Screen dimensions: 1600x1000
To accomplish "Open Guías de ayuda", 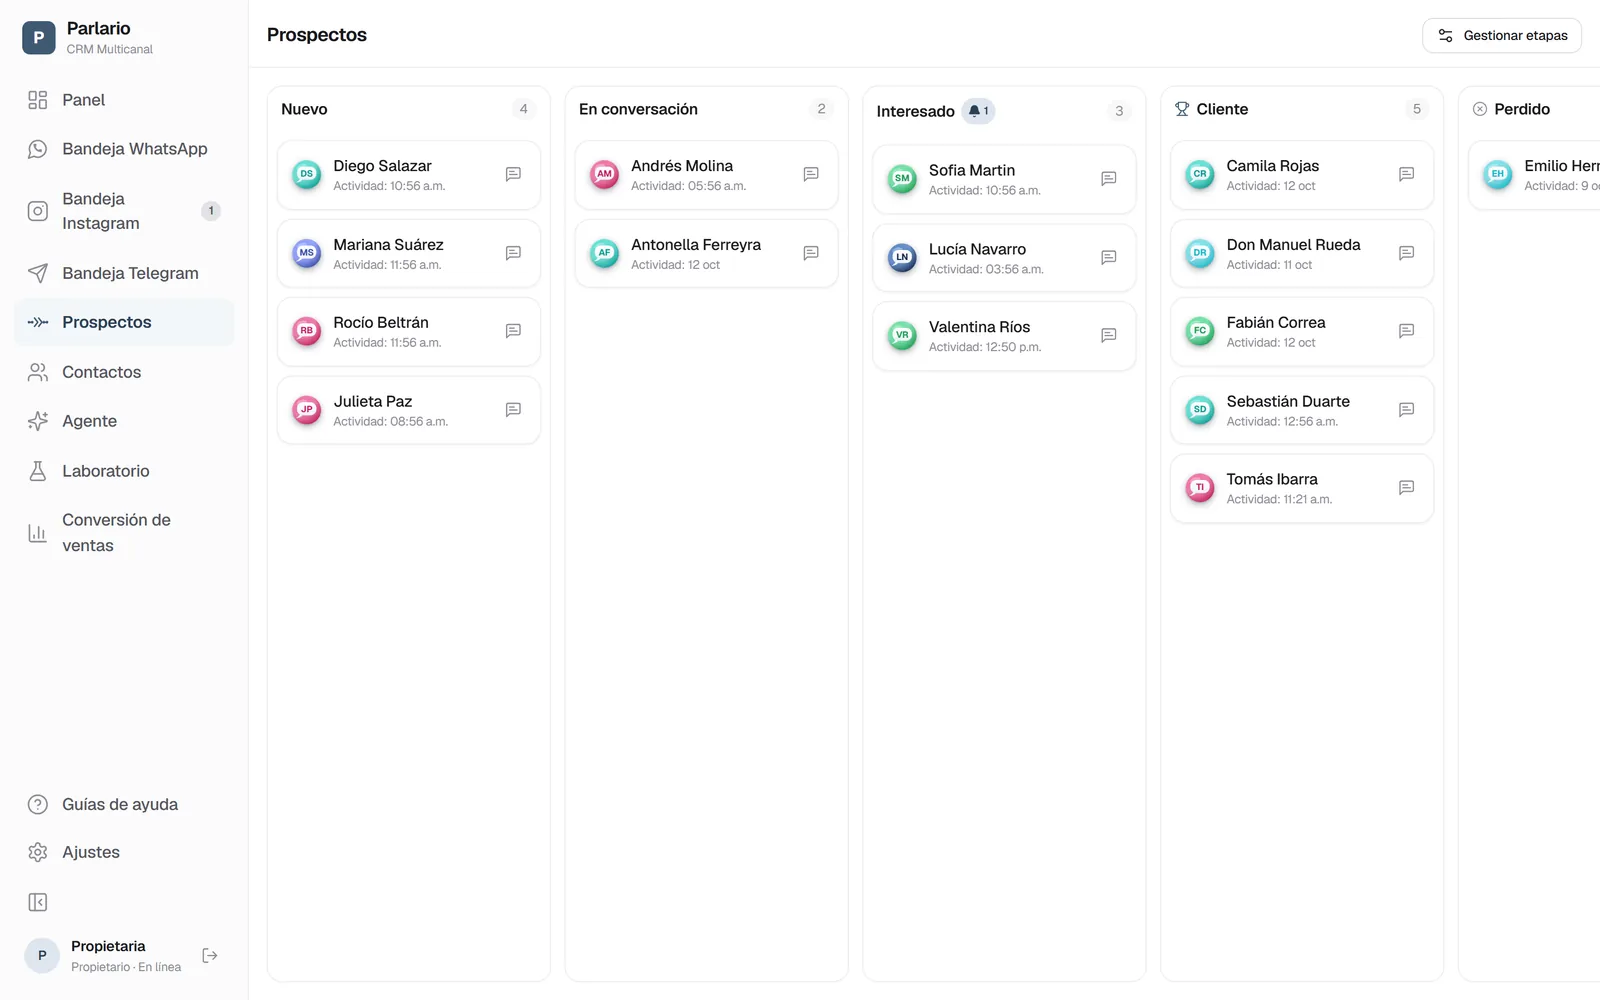I will pos(124,805).
